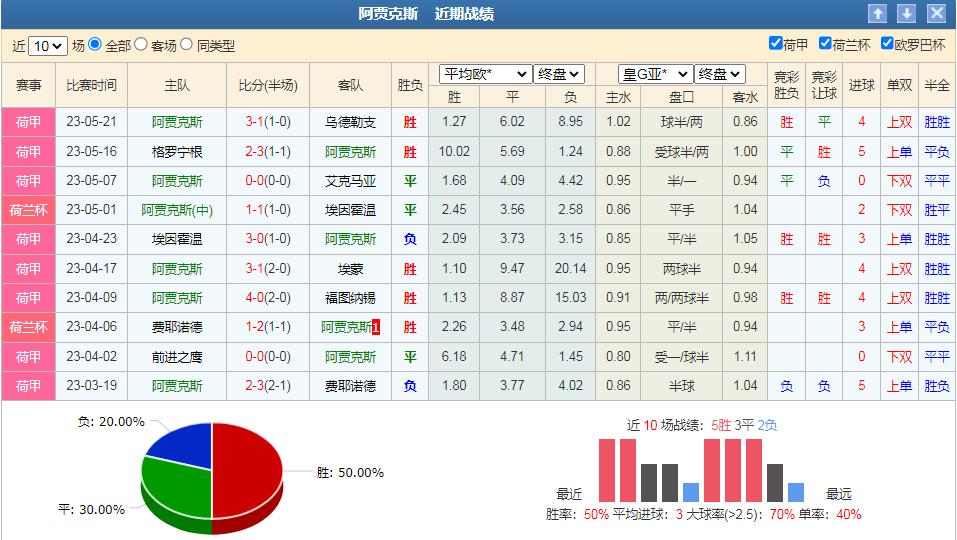Click the 荷甲 tag on 23-03-19 row
The height and width of the screenshot is (540, 957).
click(x=28, y=386)
